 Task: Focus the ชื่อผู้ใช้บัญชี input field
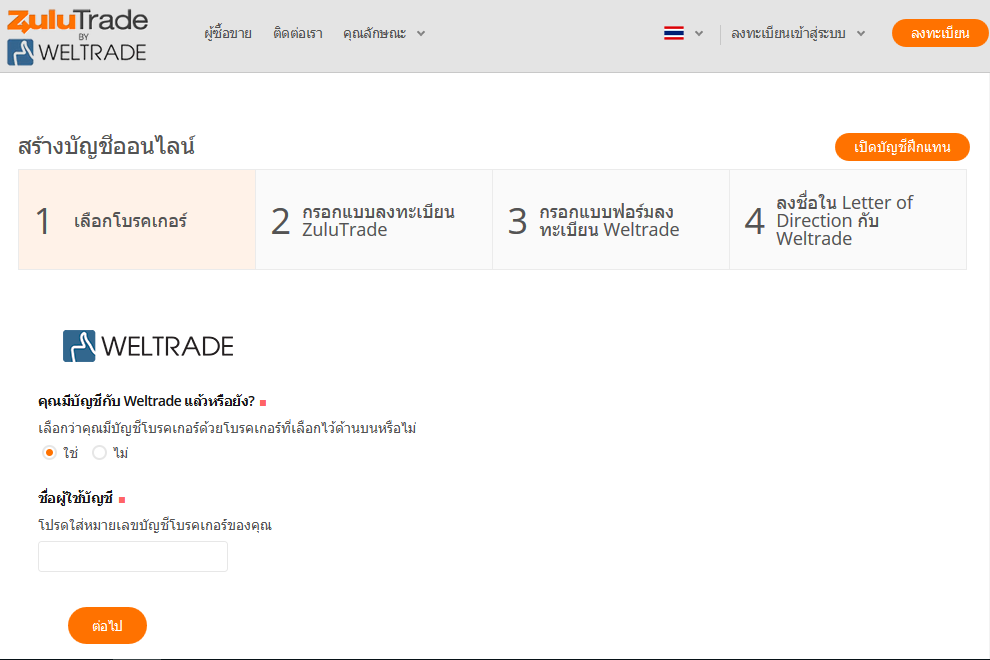[x=133, y=556]
